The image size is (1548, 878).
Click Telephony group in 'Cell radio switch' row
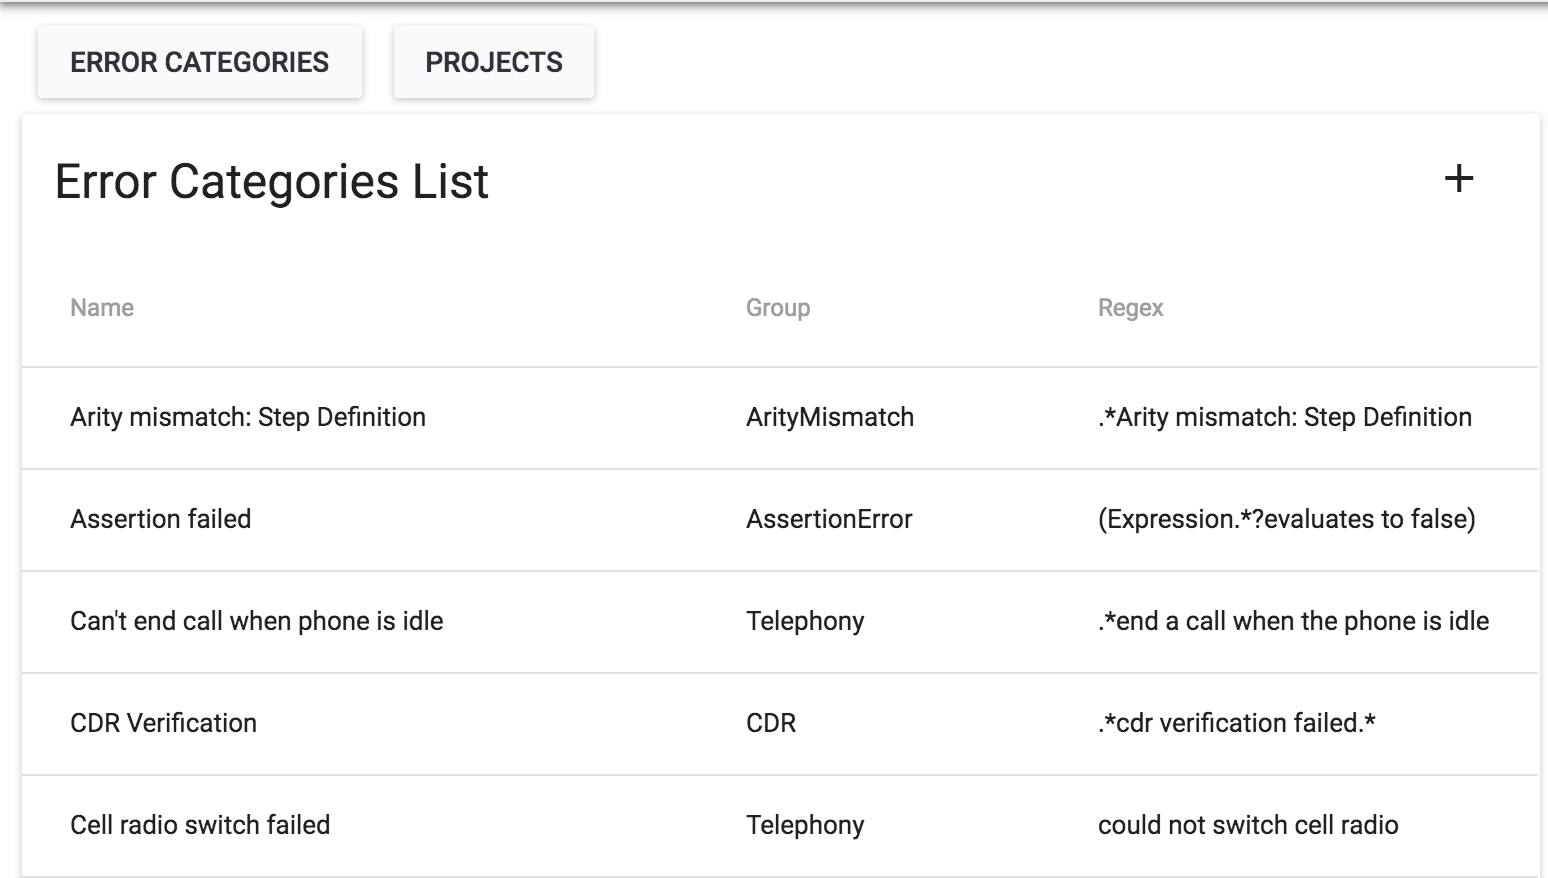point(805,825)
